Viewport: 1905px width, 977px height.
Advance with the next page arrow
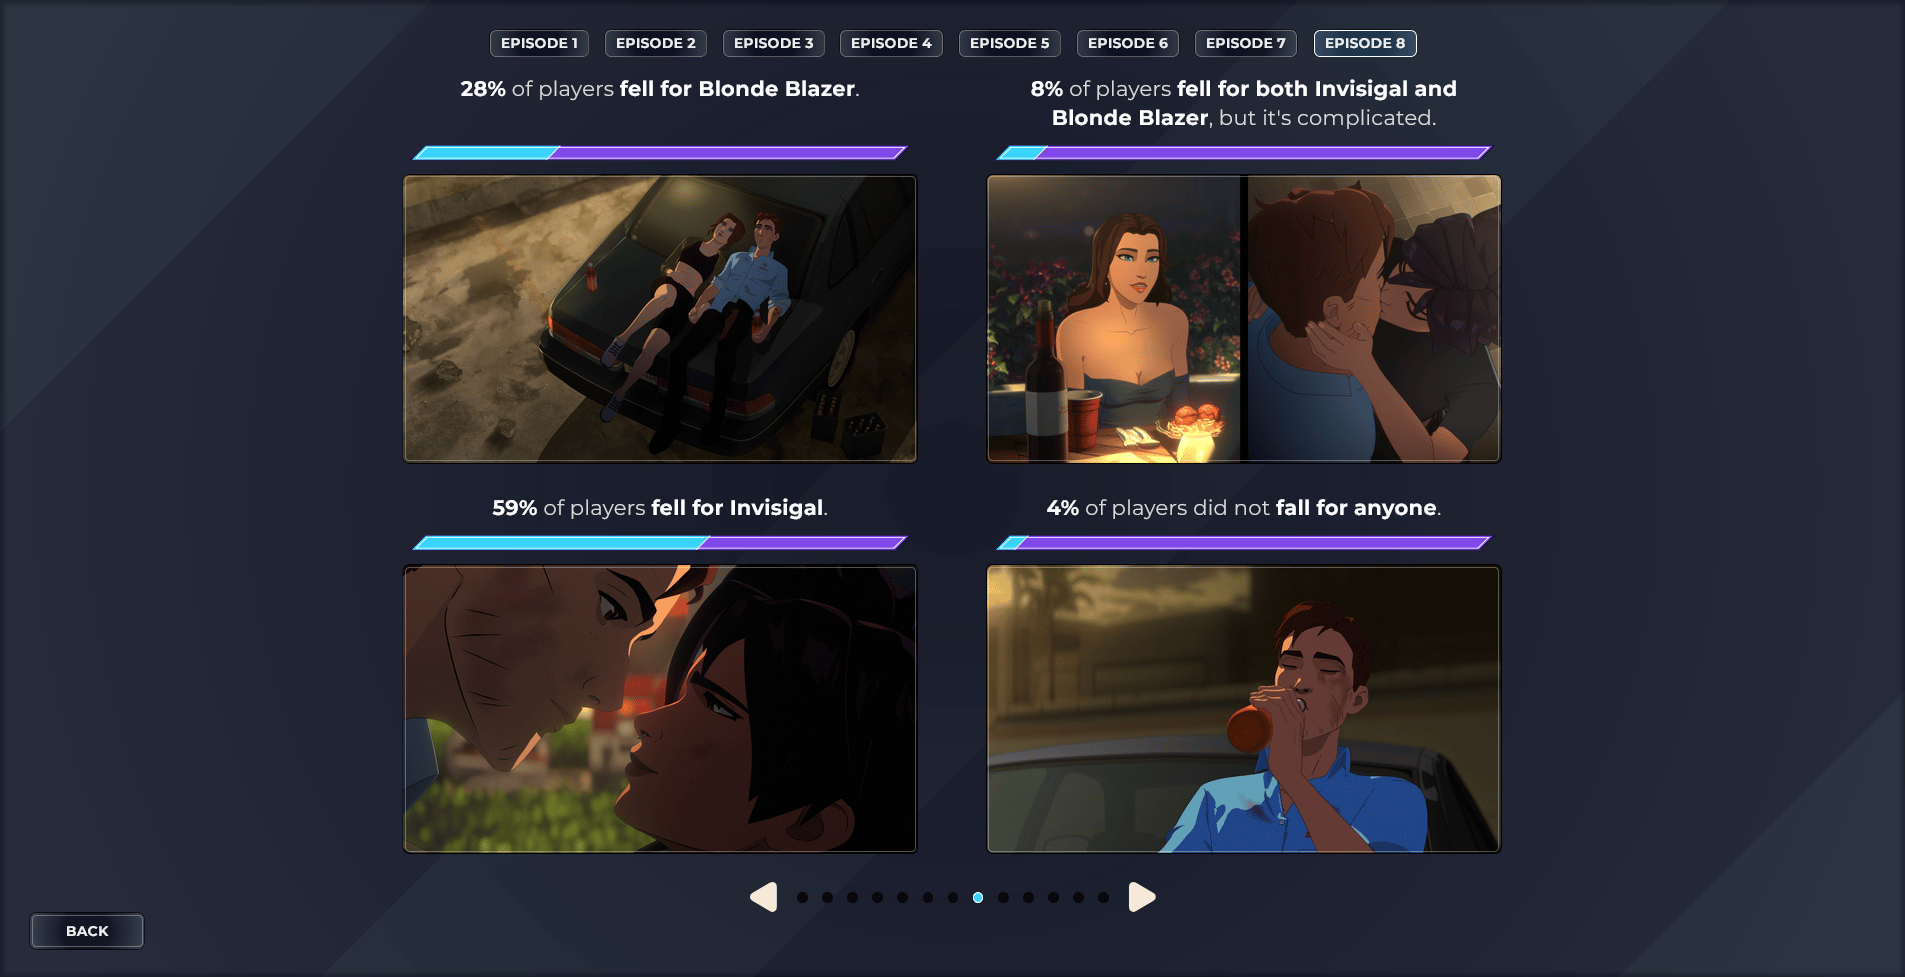[1141, 897]
